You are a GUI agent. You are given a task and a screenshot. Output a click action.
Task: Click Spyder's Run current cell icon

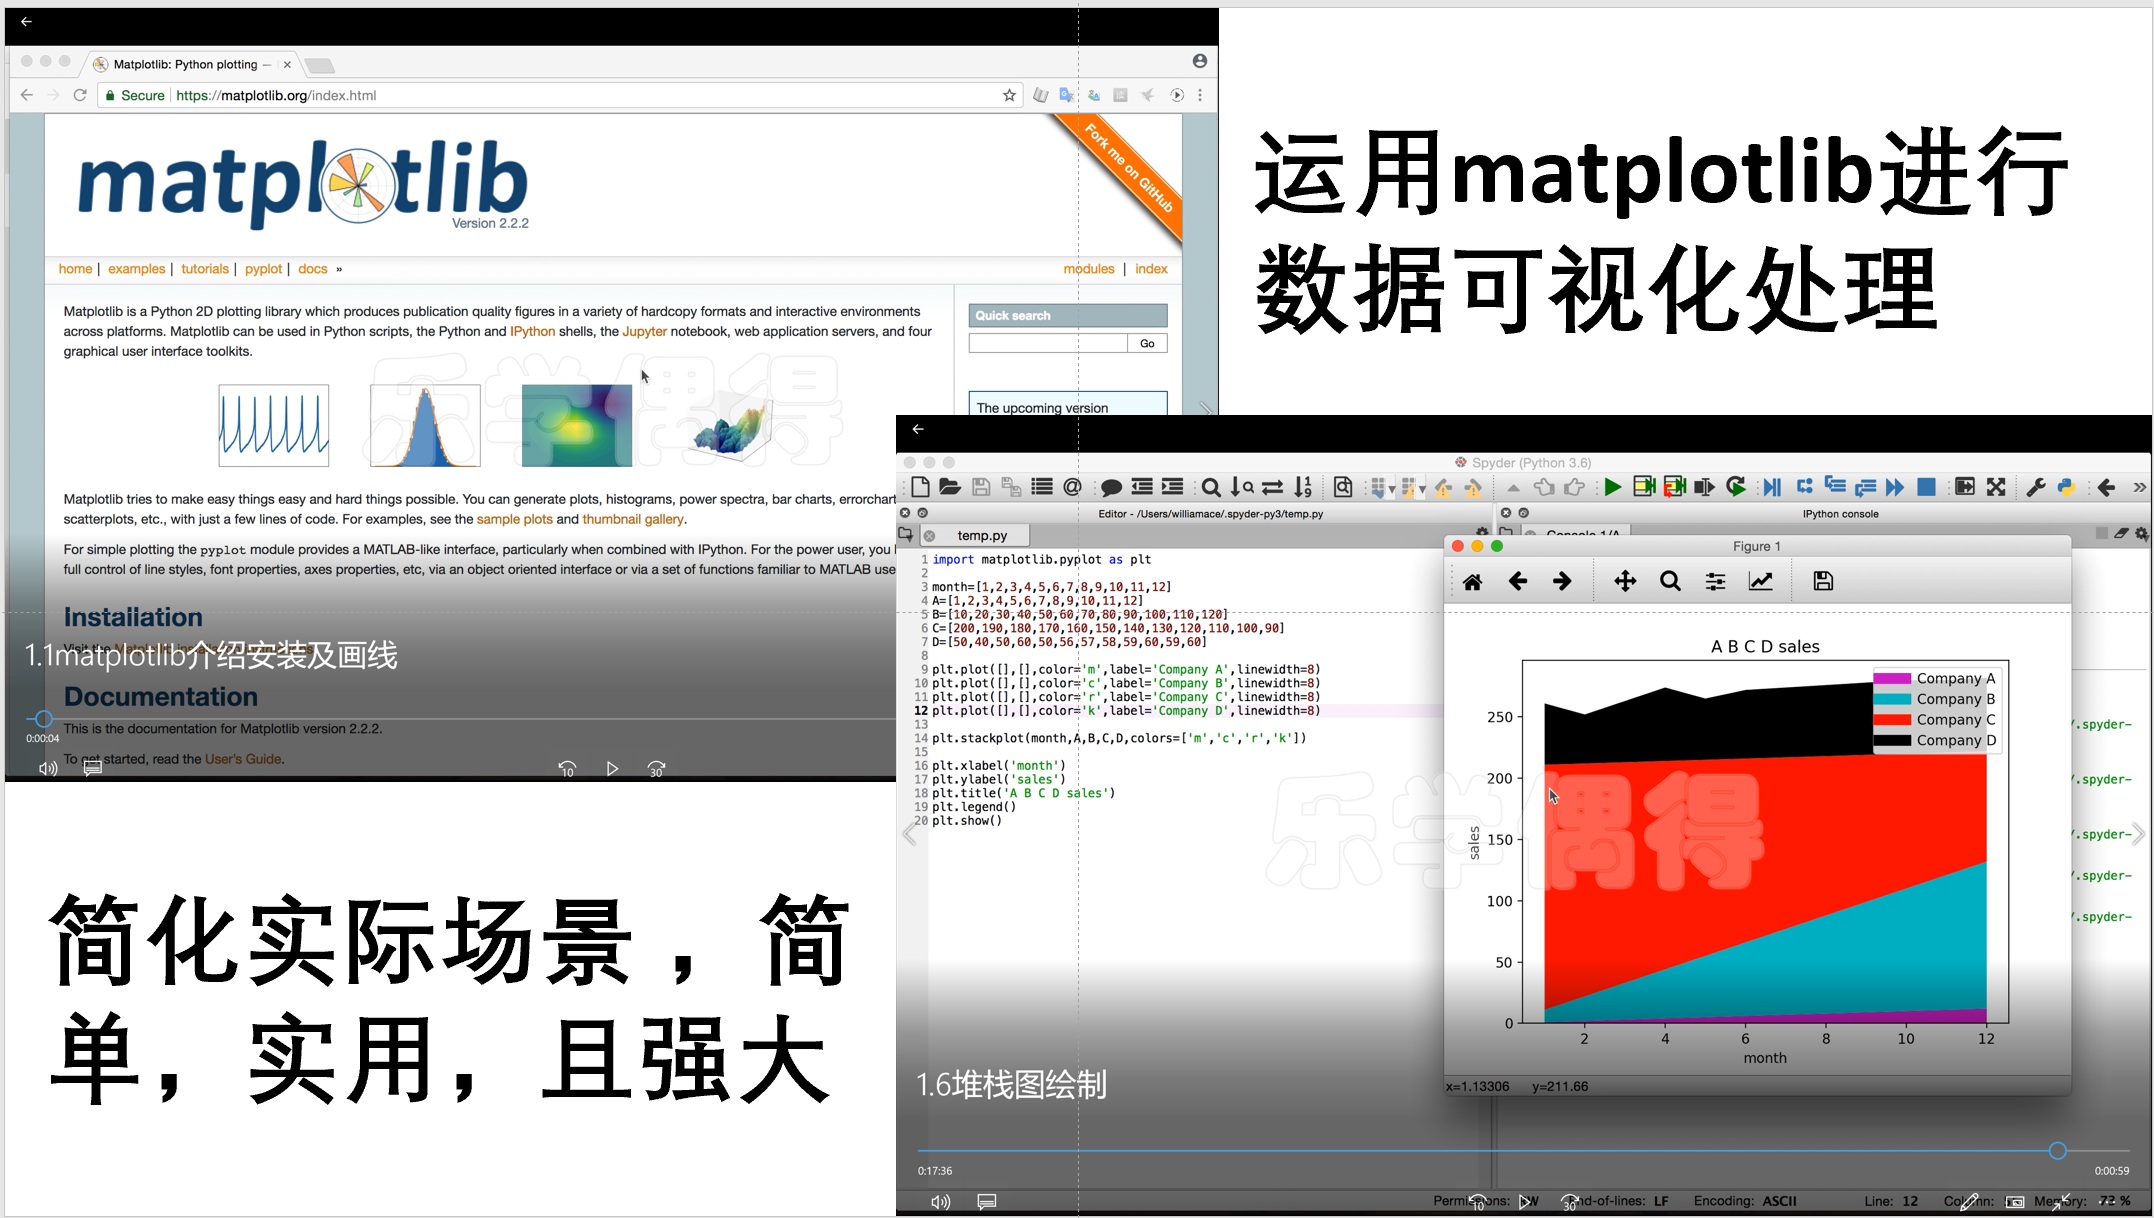(x=1644, y=487)
